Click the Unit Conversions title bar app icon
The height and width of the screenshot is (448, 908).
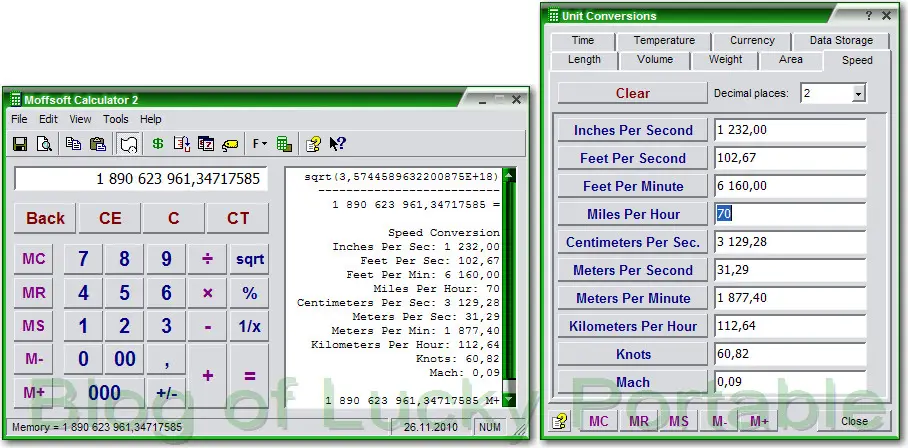point(554,16)
